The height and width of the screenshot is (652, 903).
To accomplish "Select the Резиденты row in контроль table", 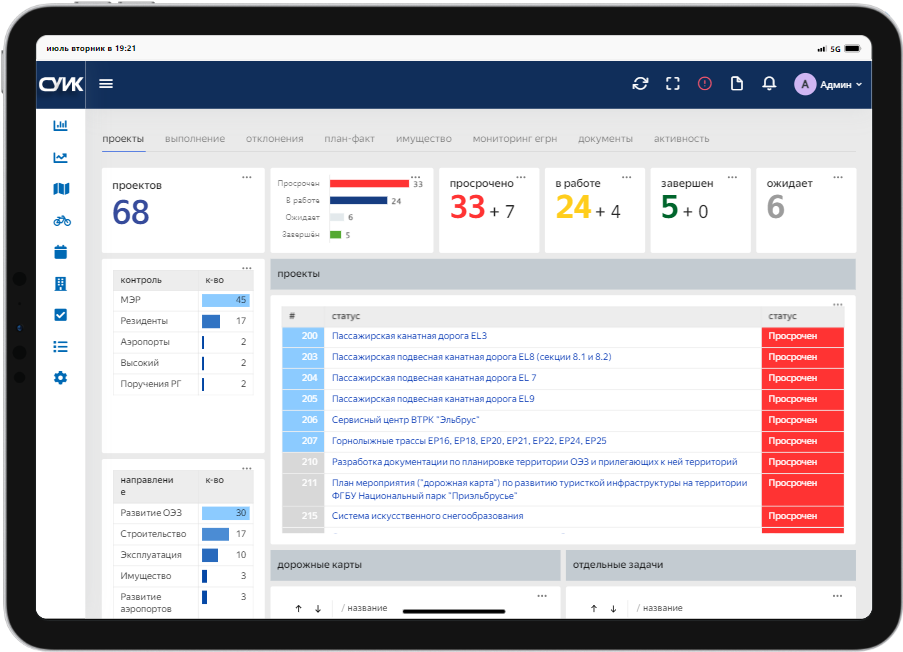I will pyautogui.click(x=183, y=321).
